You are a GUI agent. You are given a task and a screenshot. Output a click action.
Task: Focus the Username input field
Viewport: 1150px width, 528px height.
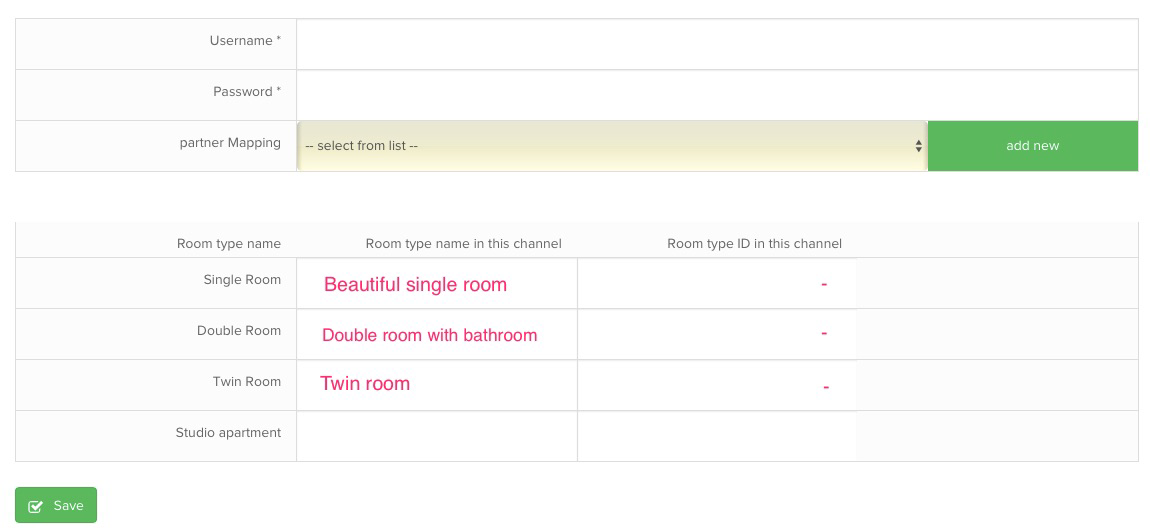(x=717, y=44)
